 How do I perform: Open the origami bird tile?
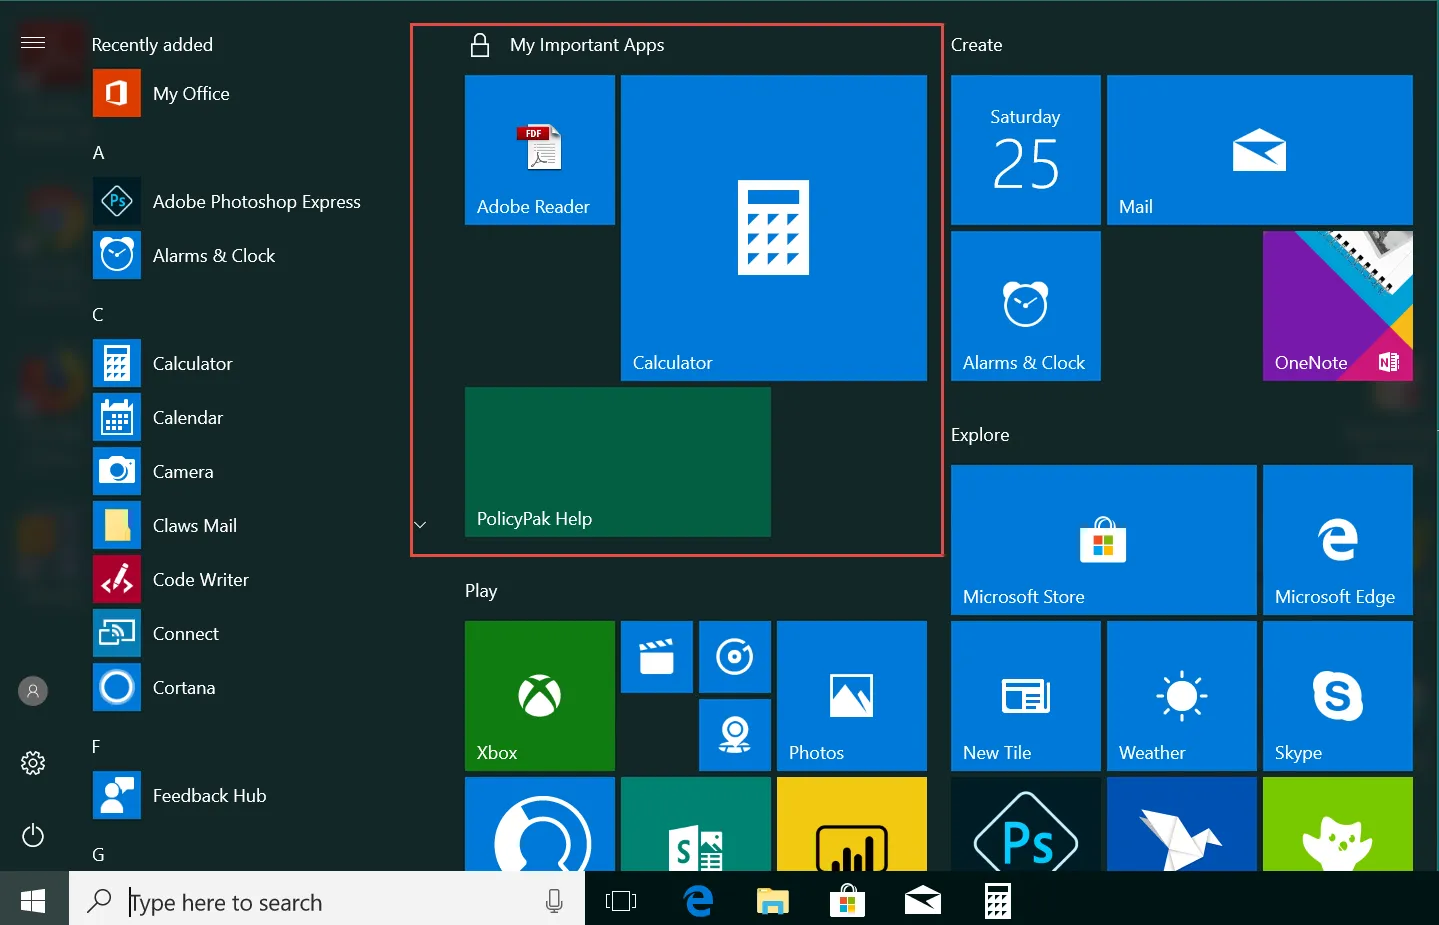[x=1182, y=824]
